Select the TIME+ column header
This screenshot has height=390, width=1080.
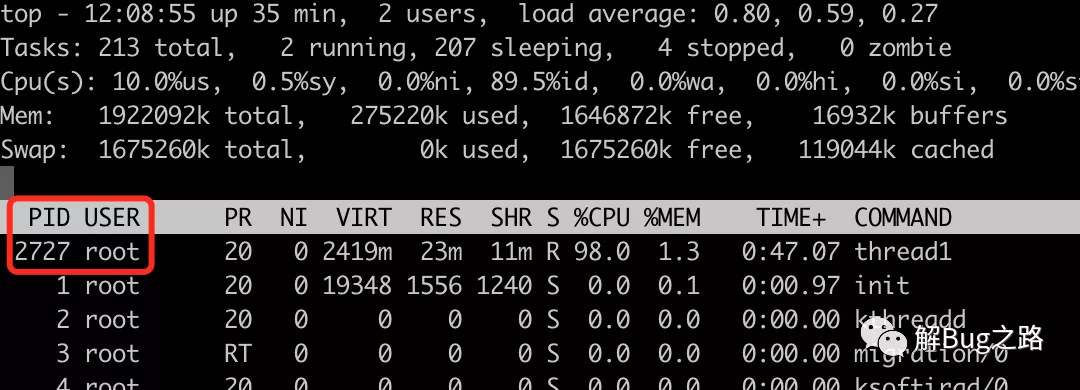click(x=791, y=218)
